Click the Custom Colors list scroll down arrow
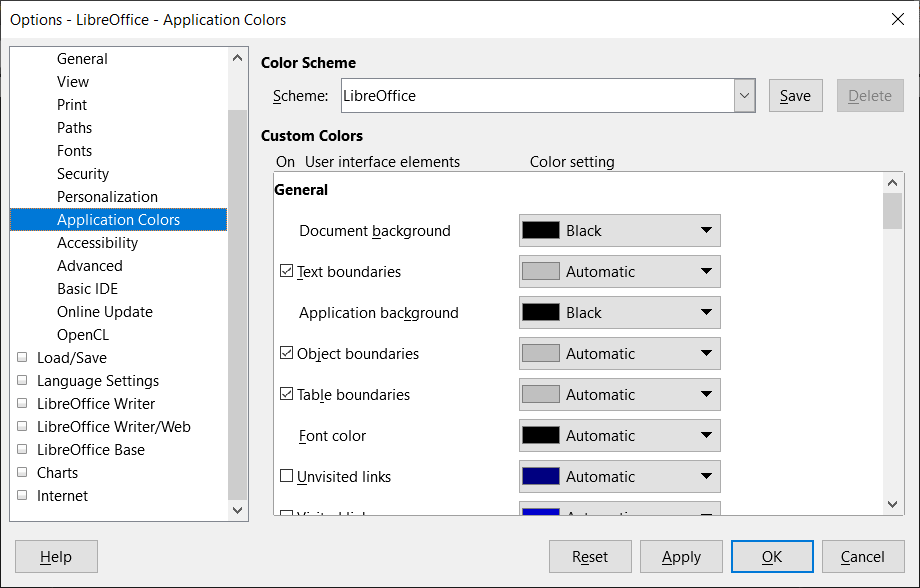This screenshot has width=920, height=588. 892,504
